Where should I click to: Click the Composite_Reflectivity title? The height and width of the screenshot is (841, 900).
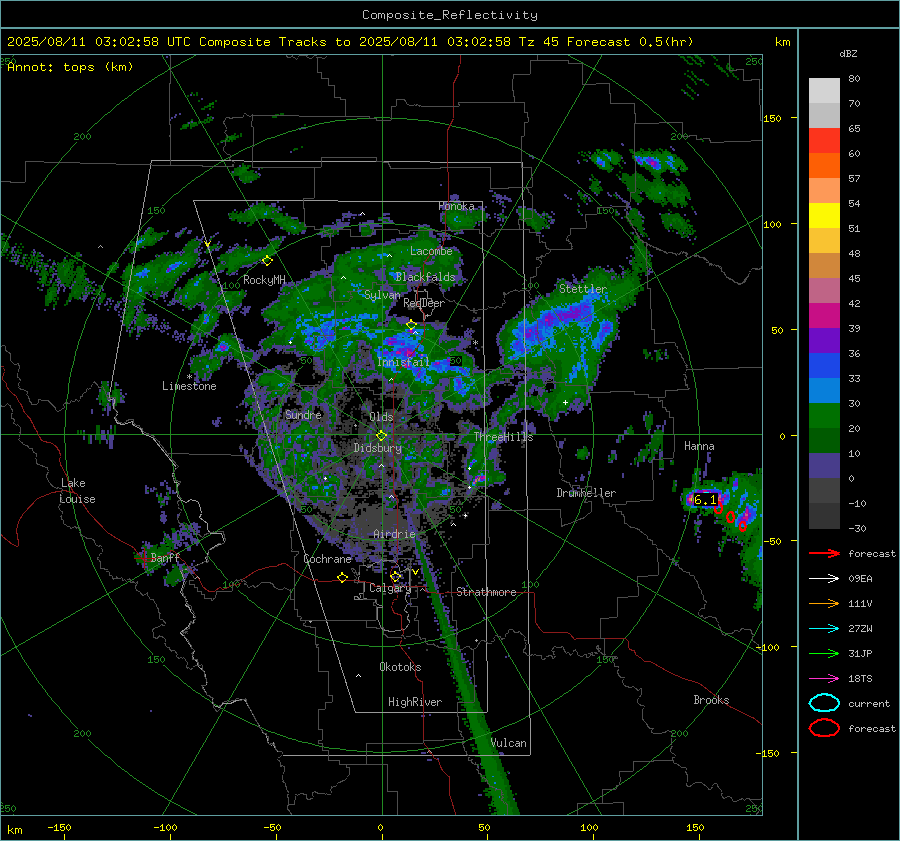coord(449,15)
